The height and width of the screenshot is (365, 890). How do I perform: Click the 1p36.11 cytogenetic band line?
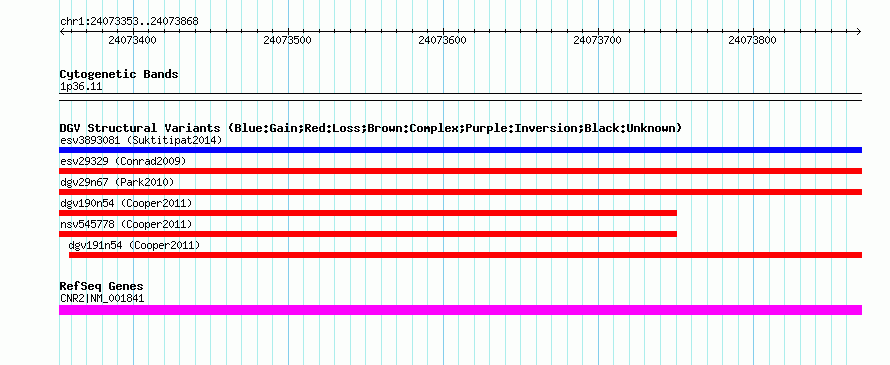tap(460, 97)
